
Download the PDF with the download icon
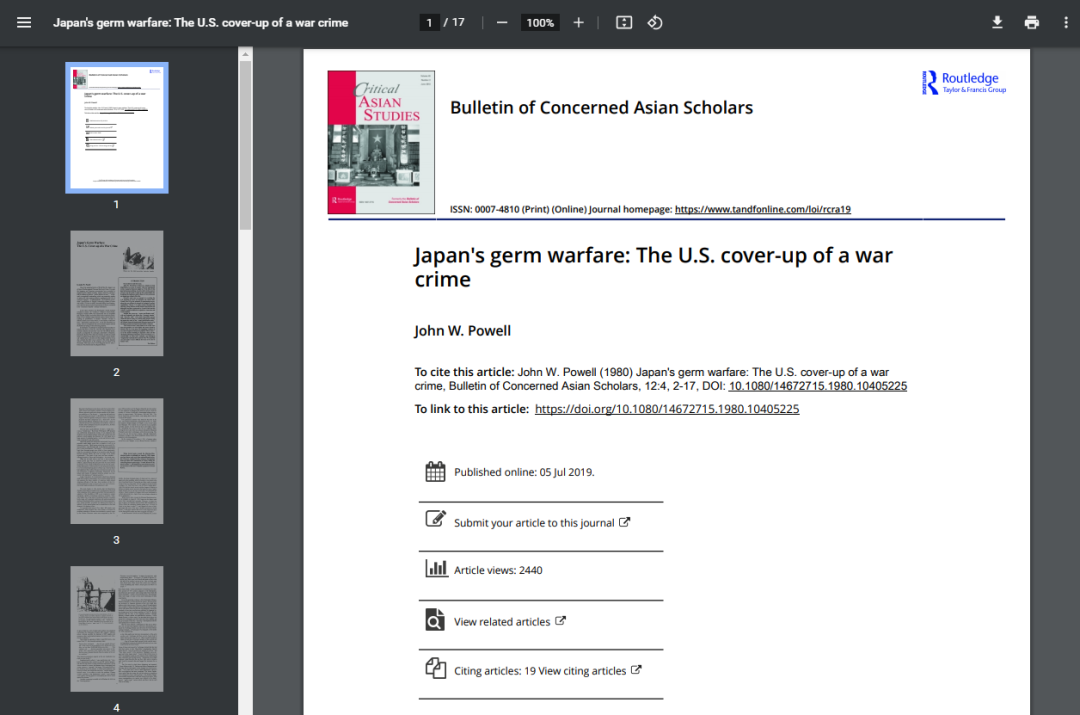997,22
